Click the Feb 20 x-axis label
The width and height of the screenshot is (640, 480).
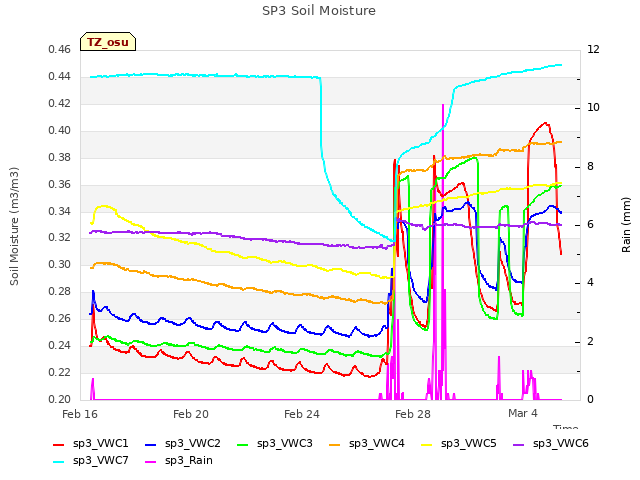coord(191,414)
